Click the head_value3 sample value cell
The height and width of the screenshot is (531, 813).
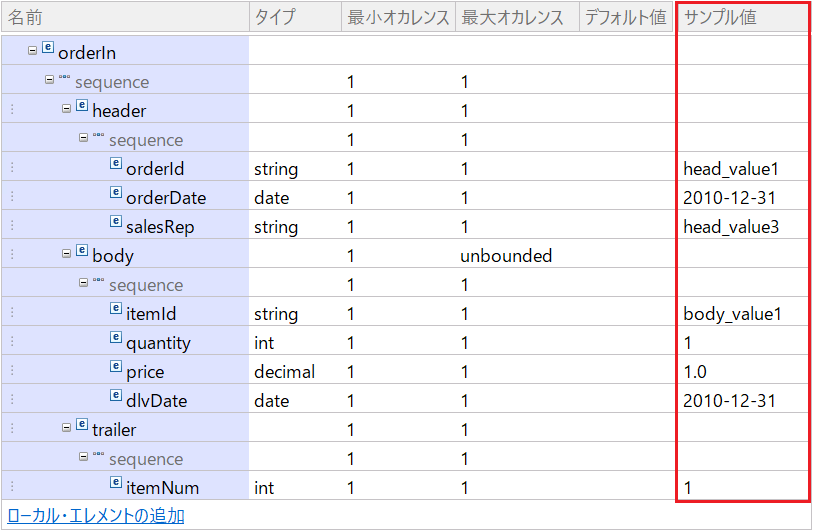(x=742, y=227)
